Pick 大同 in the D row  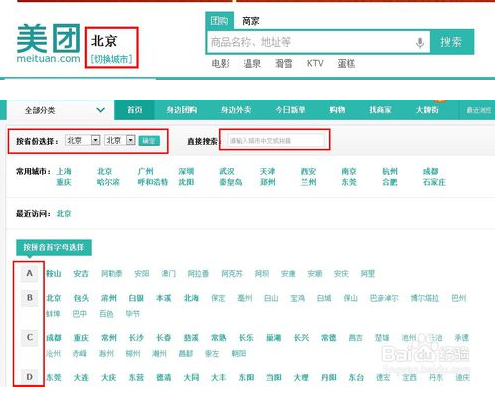[191, 378]
